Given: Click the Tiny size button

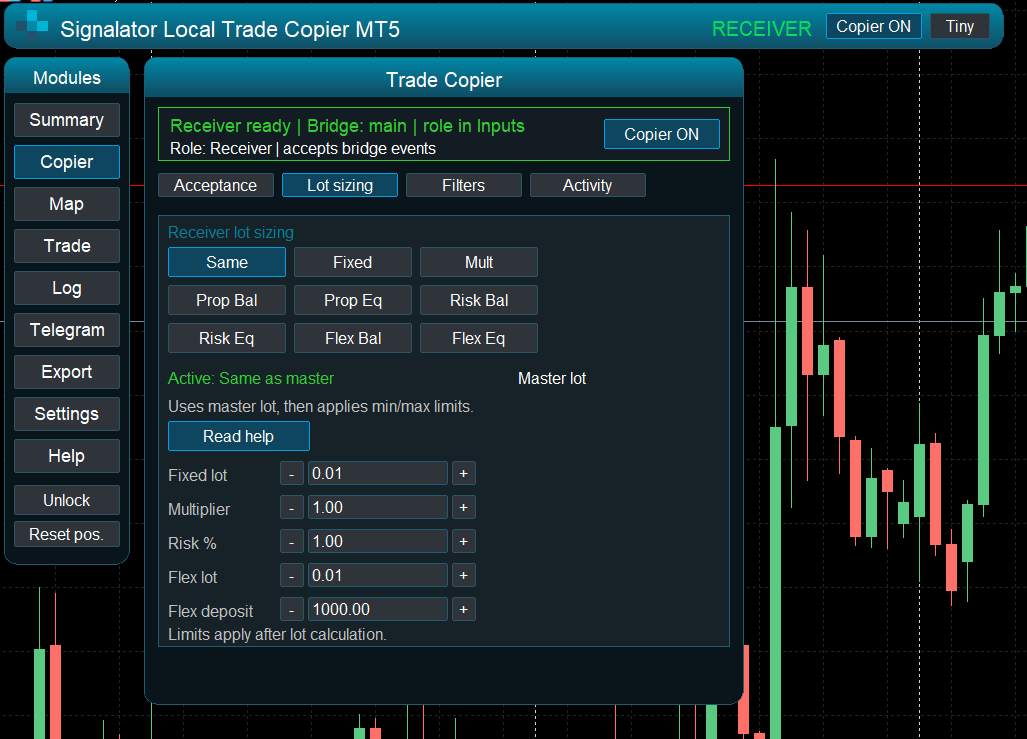Looking at the screenshot, I should [x=960, y=26].
